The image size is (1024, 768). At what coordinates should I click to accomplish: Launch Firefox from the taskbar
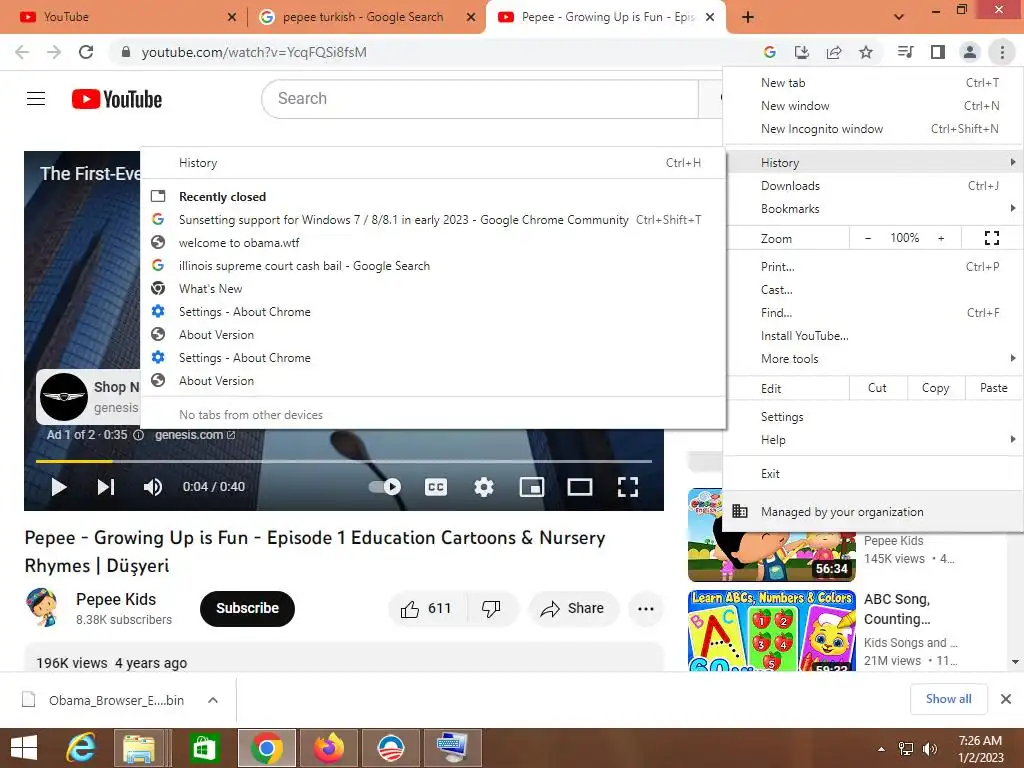point(329,748)
